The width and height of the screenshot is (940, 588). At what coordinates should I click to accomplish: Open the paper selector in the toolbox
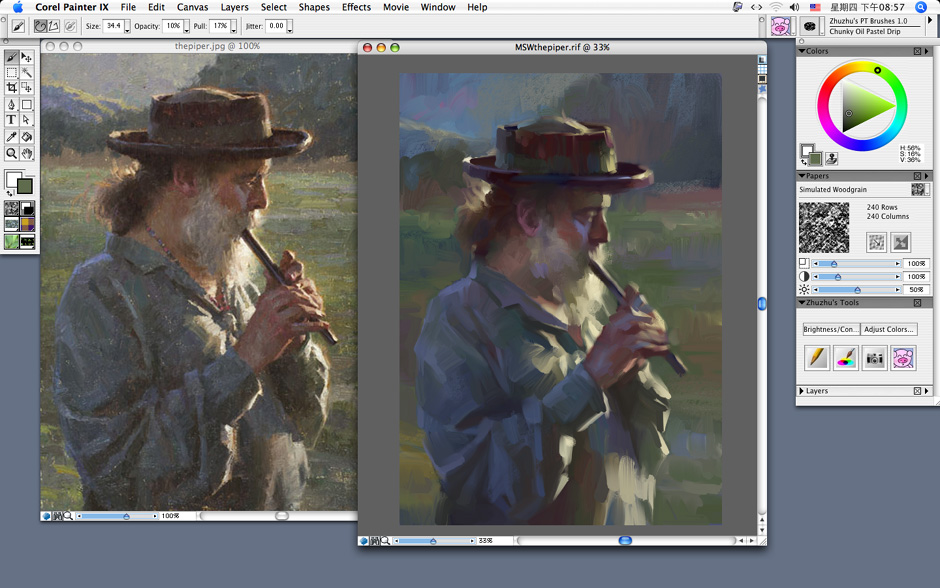[x=11, y=208]
